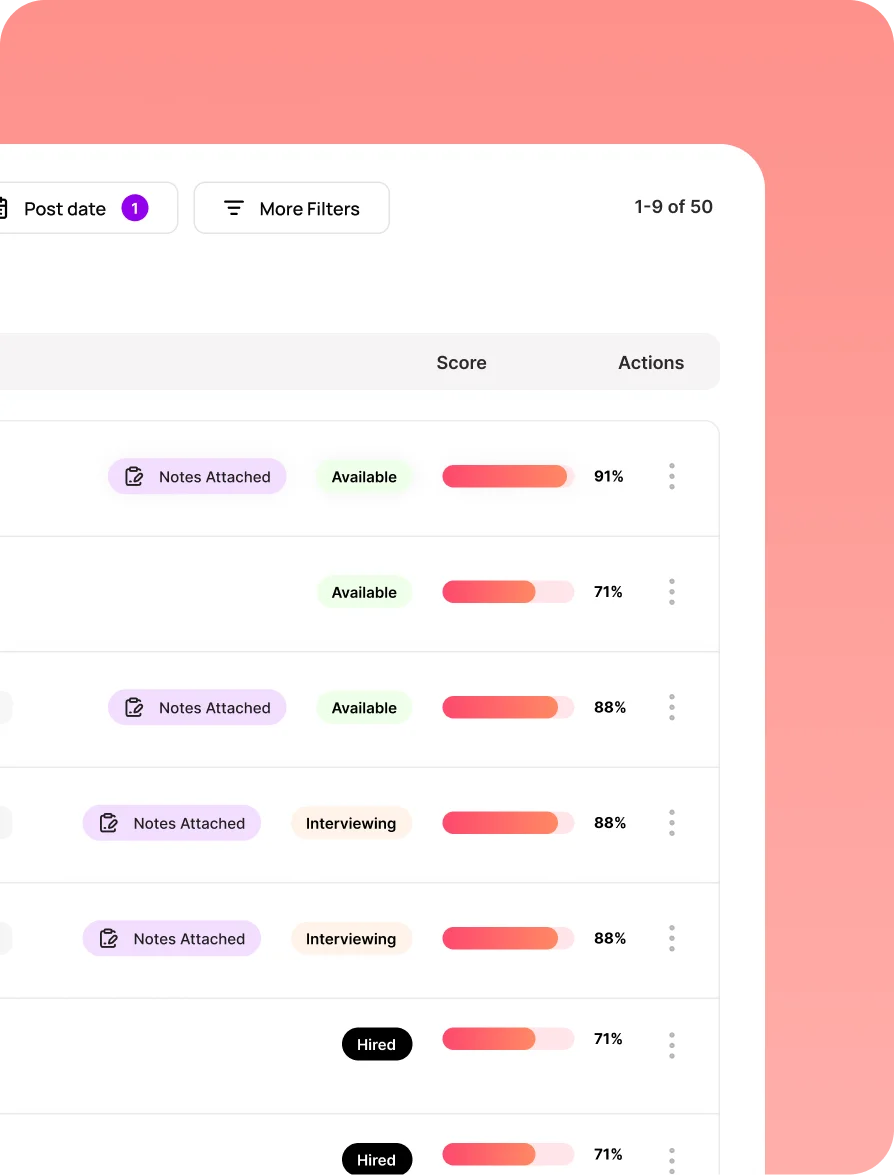
Task: Open three-dot menu on the first Hired row
Action: coord(671,1044)
